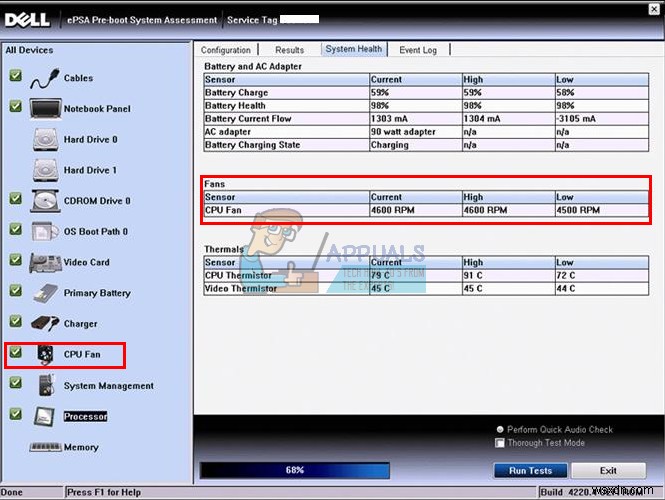
Task: Enable Thorough Test Mode checkbox
Action: (x=500, y=443)
